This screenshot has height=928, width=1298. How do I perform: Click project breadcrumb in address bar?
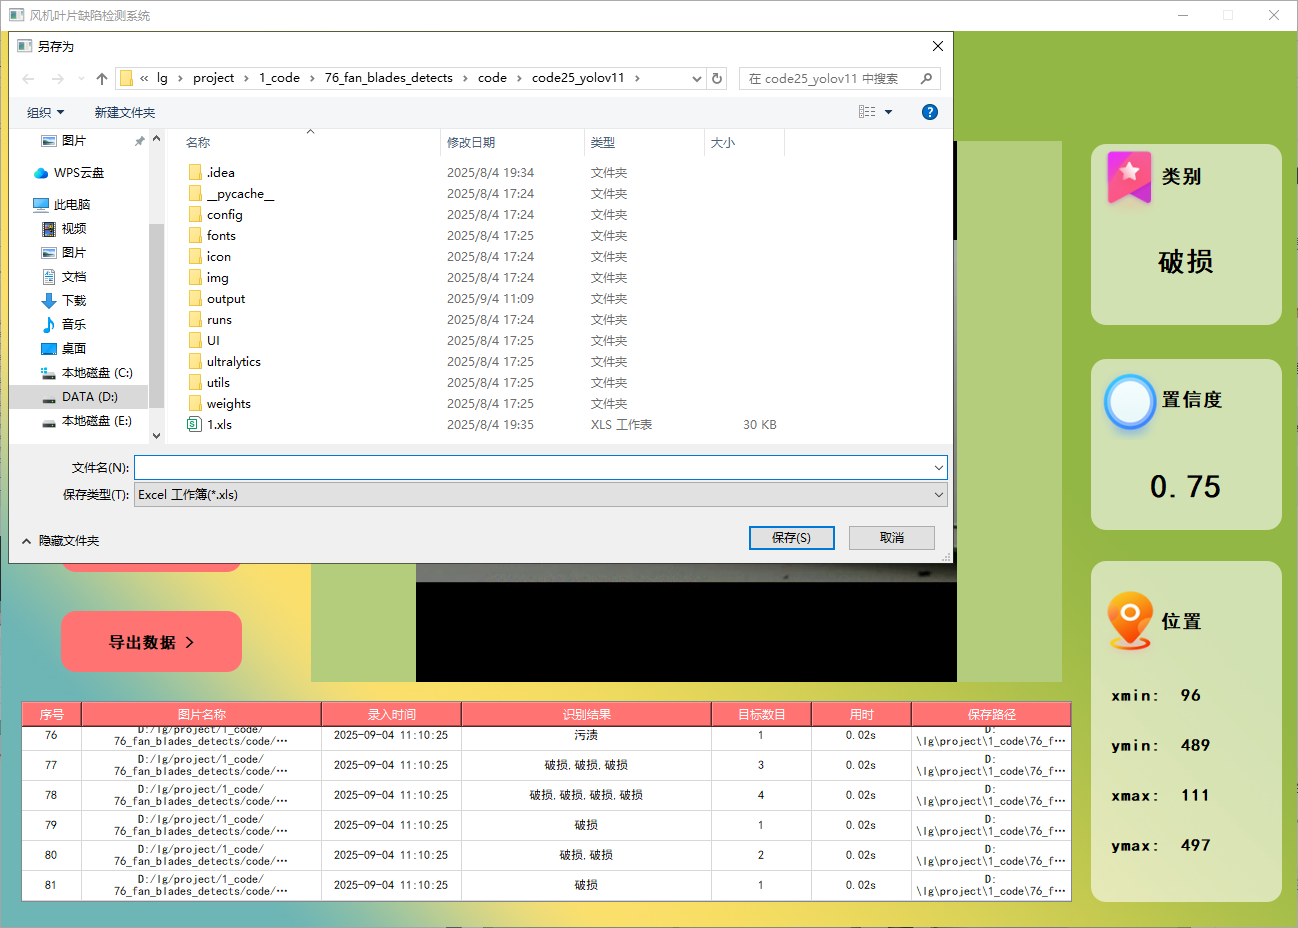213,78
